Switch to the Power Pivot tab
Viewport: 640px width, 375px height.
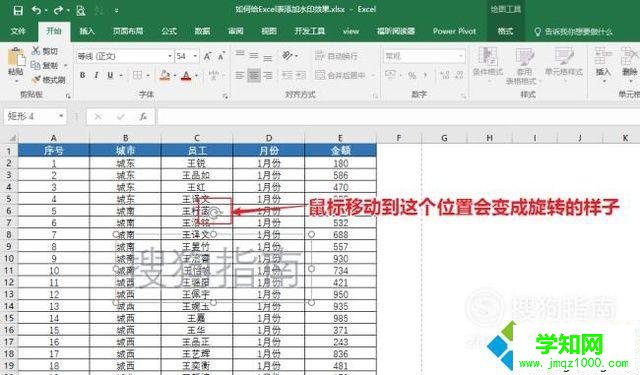(454, 31)
